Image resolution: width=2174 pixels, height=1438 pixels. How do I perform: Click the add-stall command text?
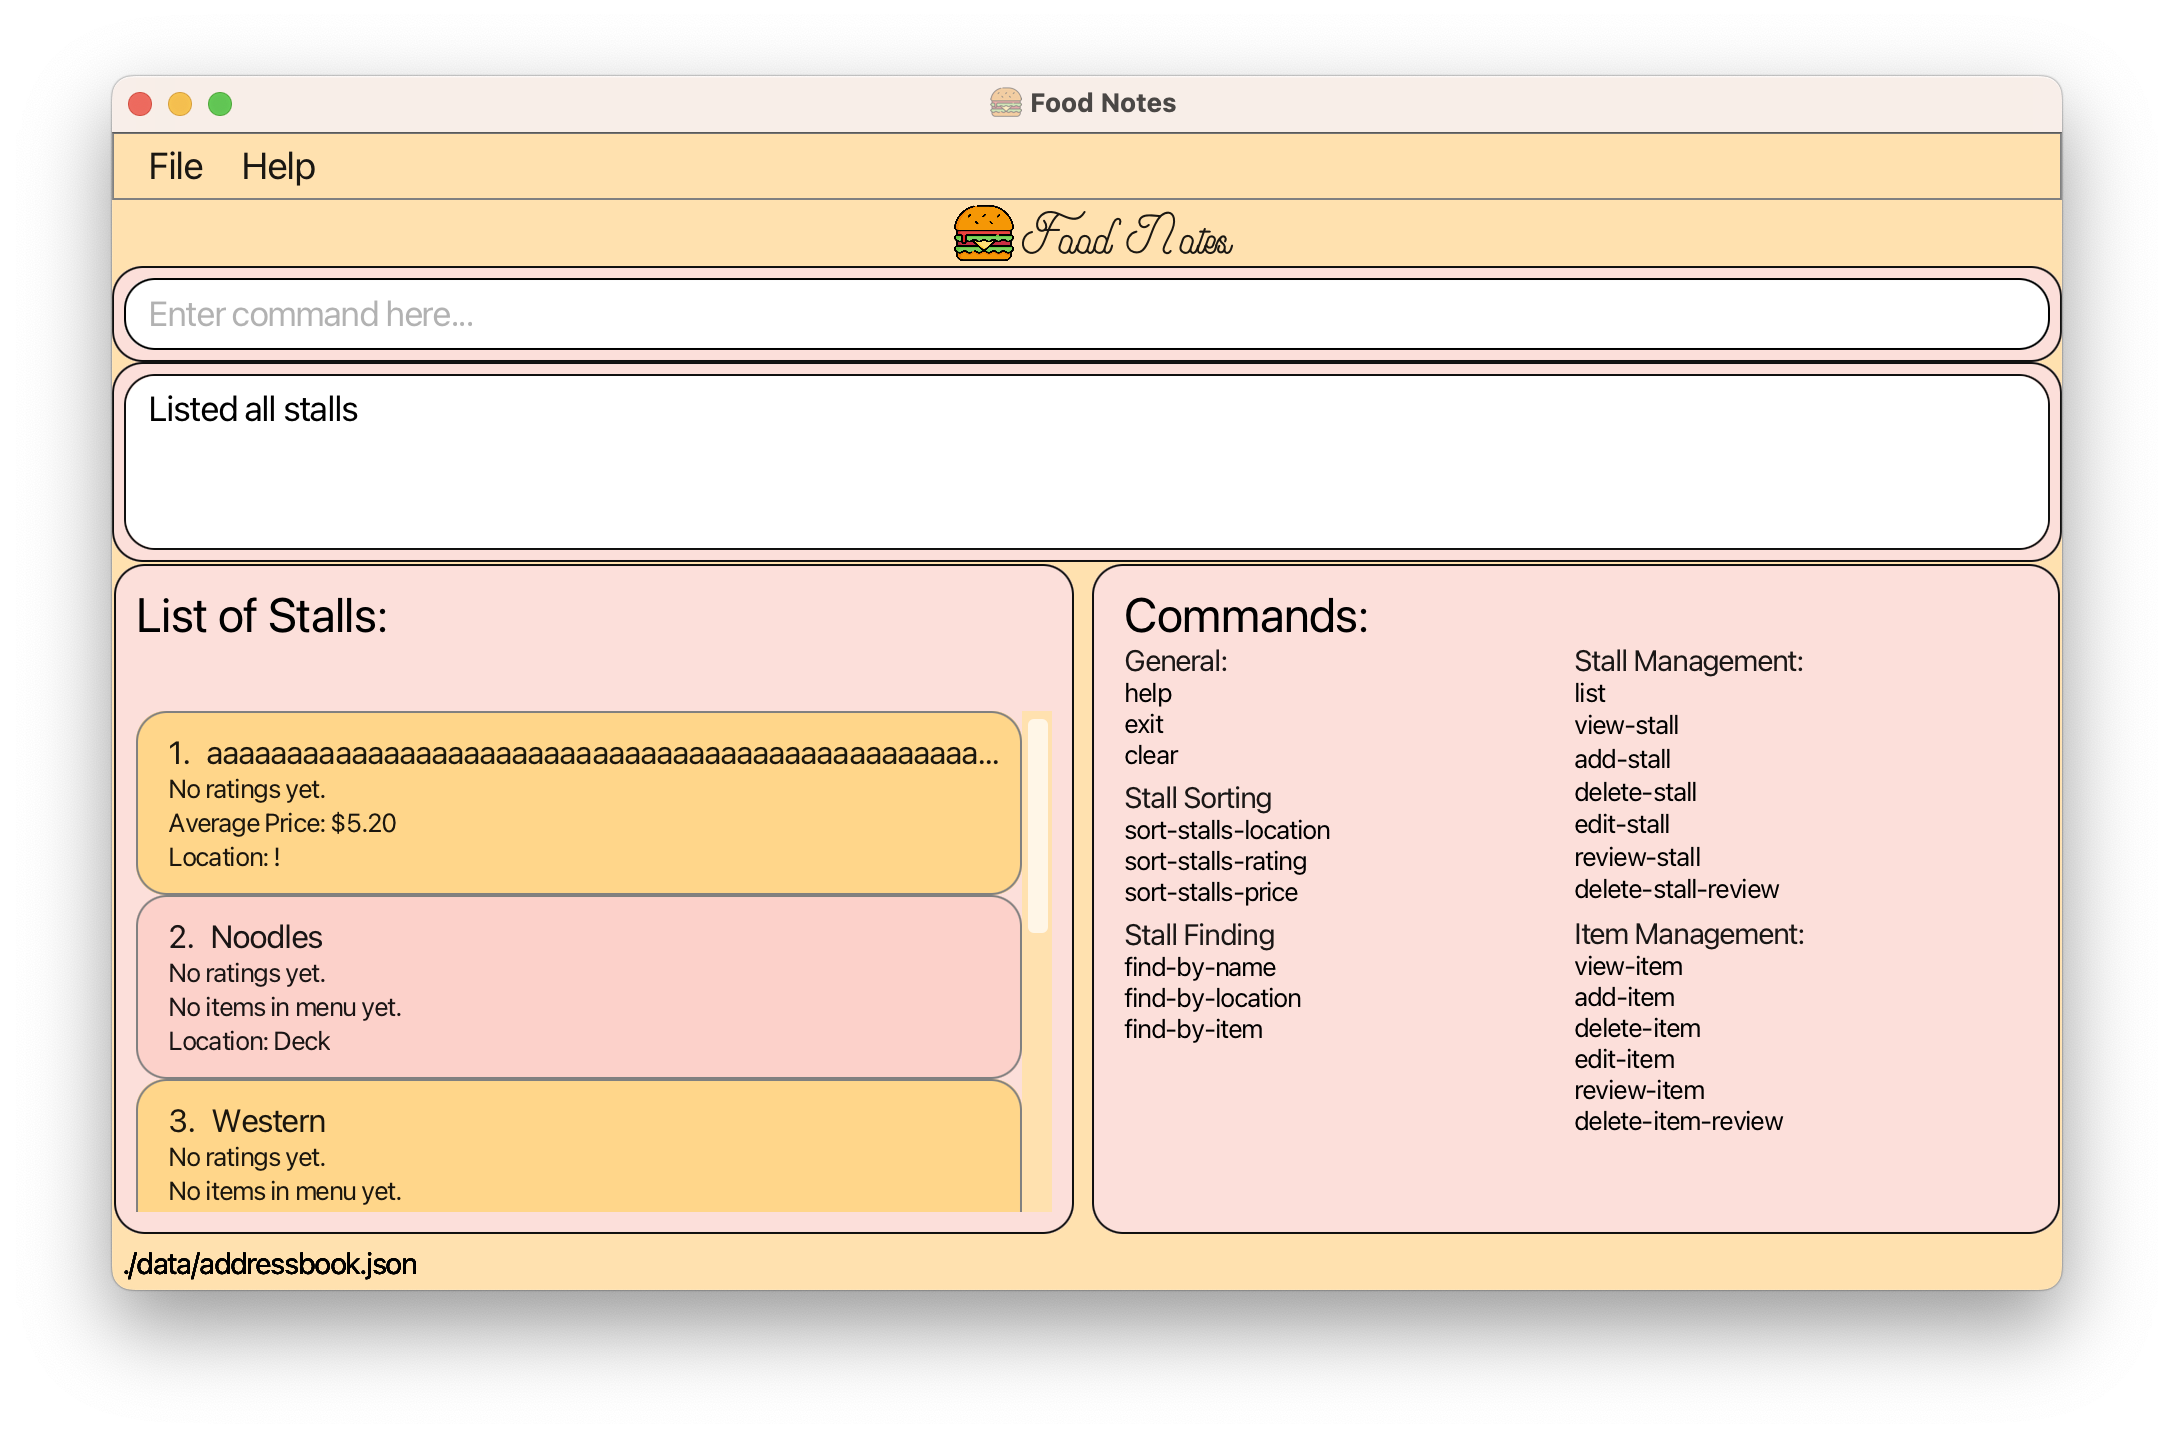[1622, 759]
